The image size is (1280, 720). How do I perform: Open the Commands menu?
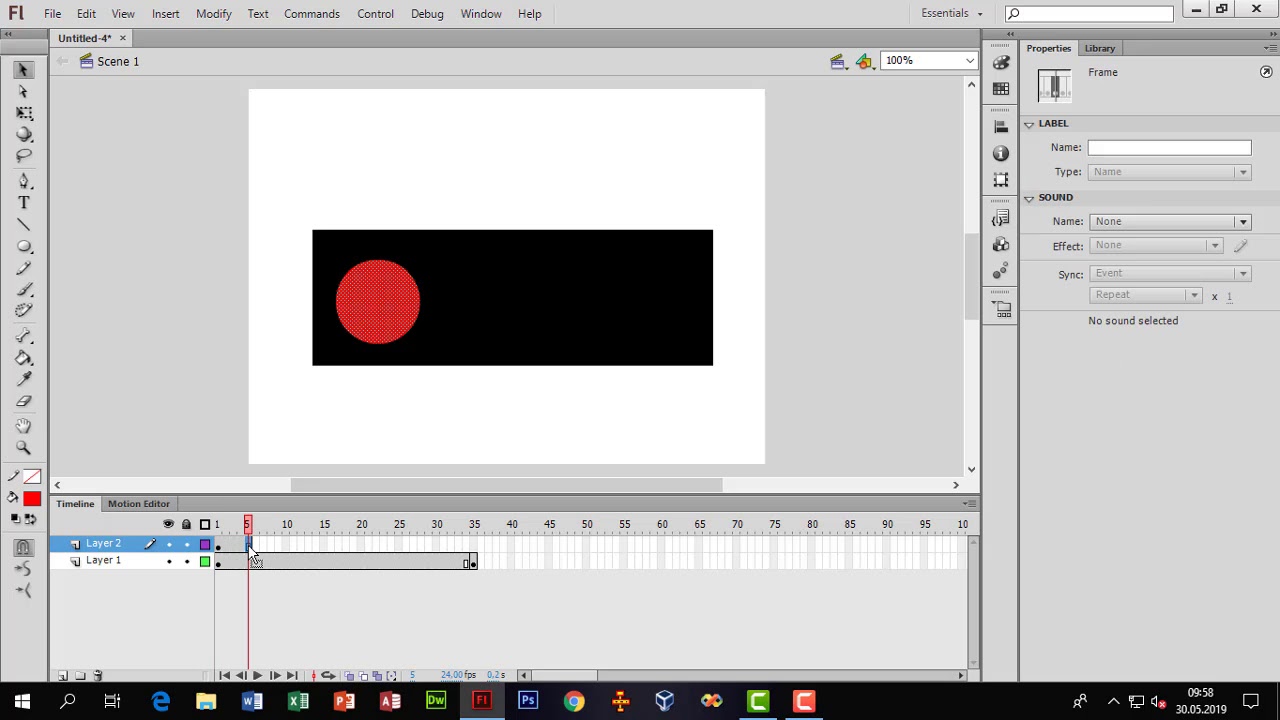click(x=312, y=14)
